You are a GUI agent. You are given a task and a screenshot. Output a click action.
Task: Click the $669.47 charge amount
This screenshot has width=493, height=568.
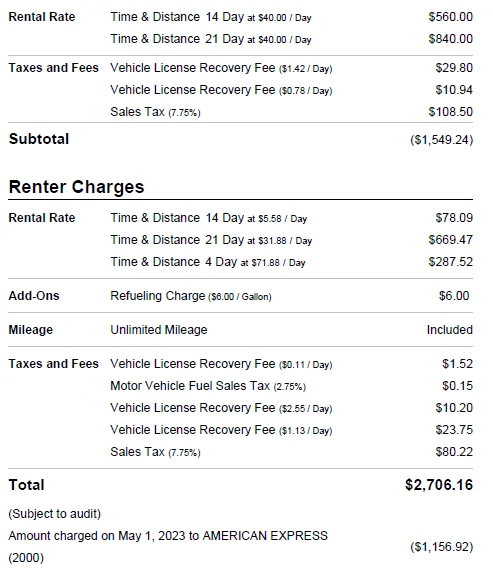coord(451,240)
